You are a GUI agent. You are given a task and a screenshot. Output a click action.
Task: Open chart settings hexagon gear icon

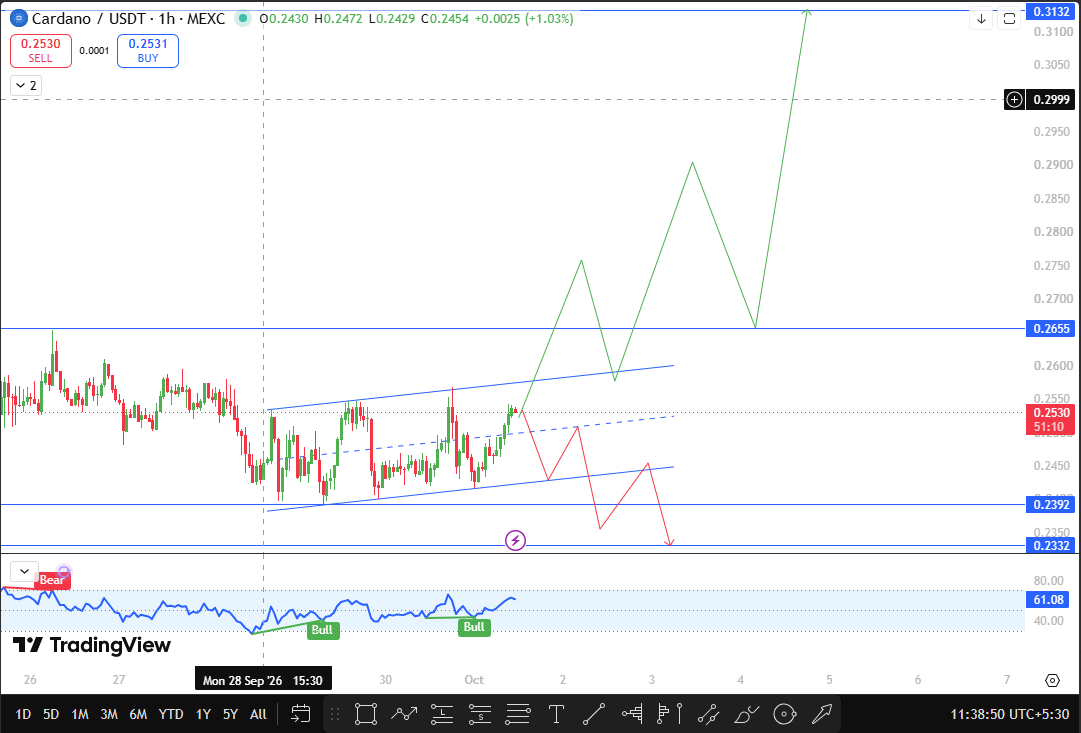click(1052, 681)
